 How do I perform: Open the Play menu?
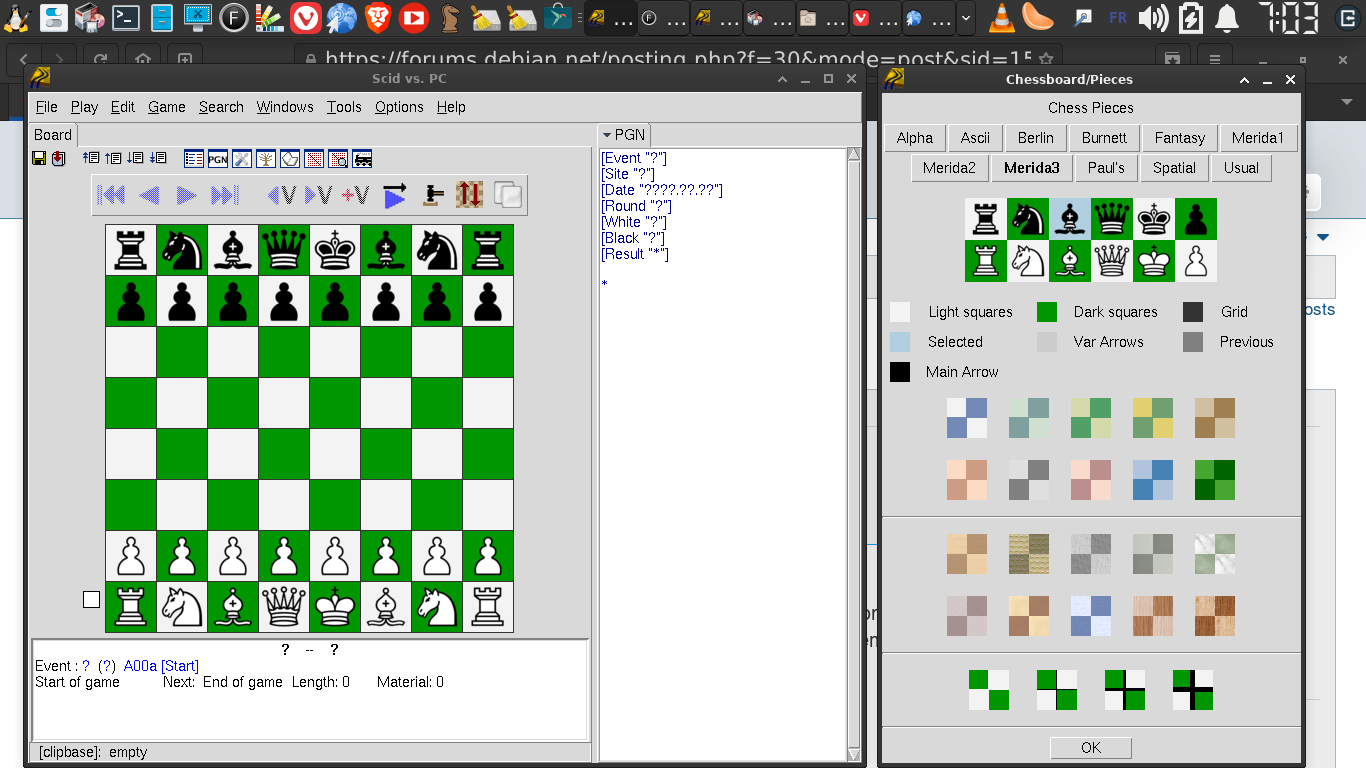click(x=84, y=107)
